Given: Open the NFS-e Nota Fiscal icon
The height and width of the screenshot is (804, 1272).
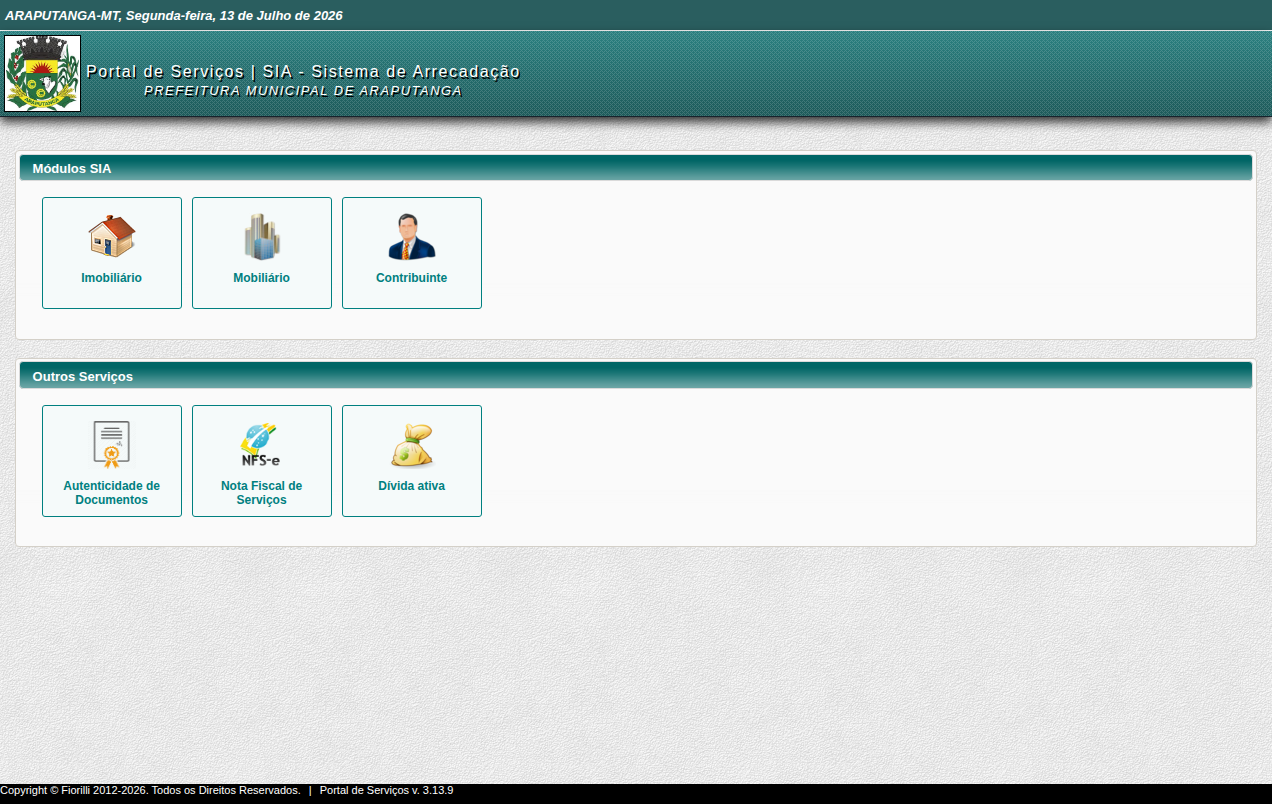Looking at the screenshot, I should coord(262,445).
